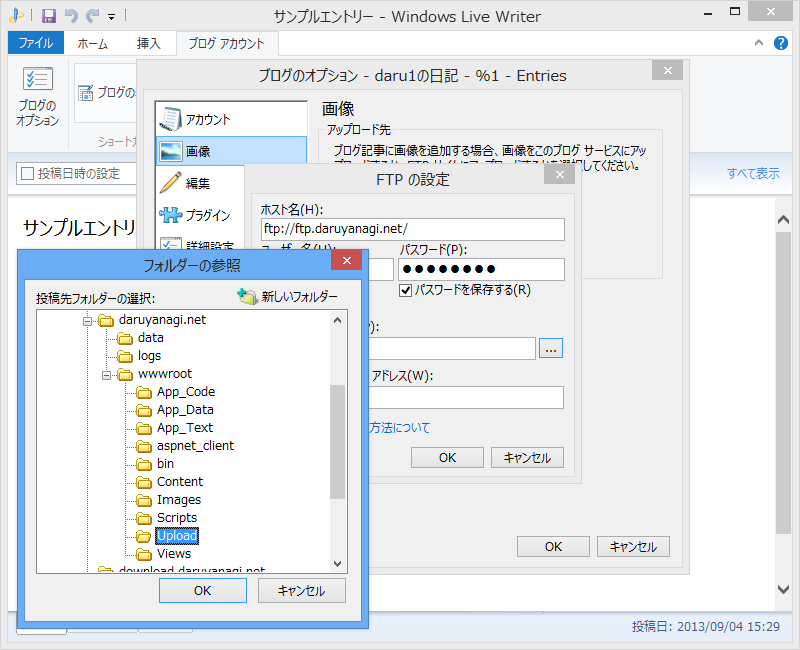Collapse the daruyanagi.net tree node
Image resolution: width=800 pixels, height=650 pixels.
coord(88,321)
